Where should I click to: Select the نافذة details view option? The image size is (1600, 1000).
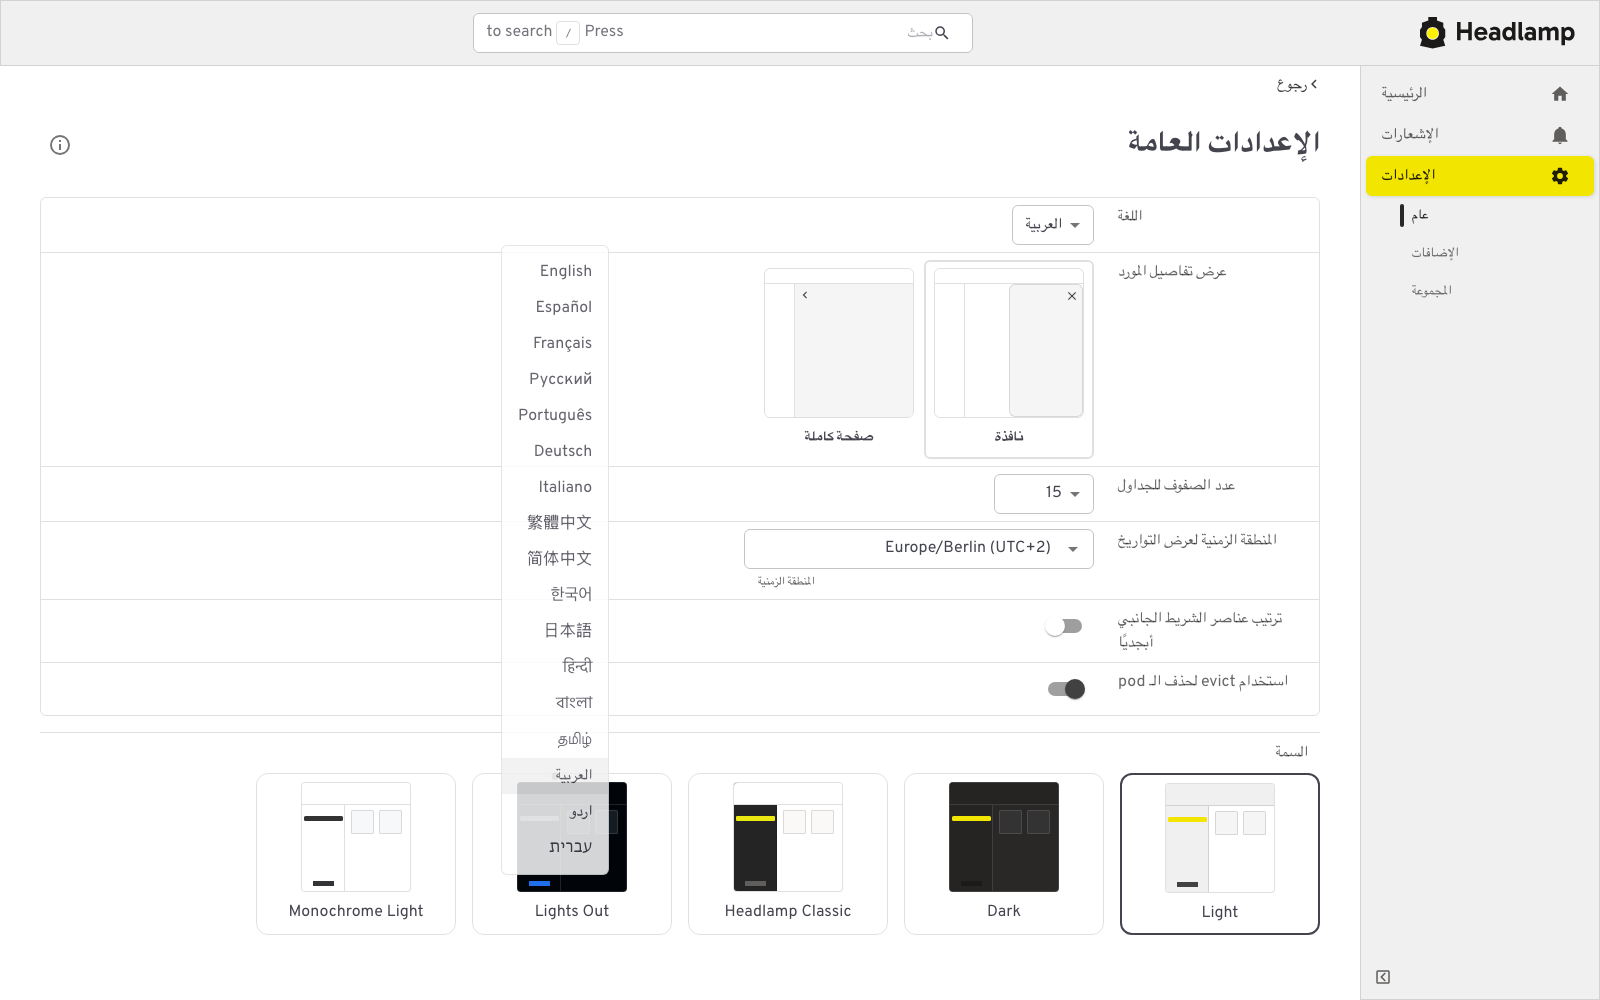[1009, 360]
